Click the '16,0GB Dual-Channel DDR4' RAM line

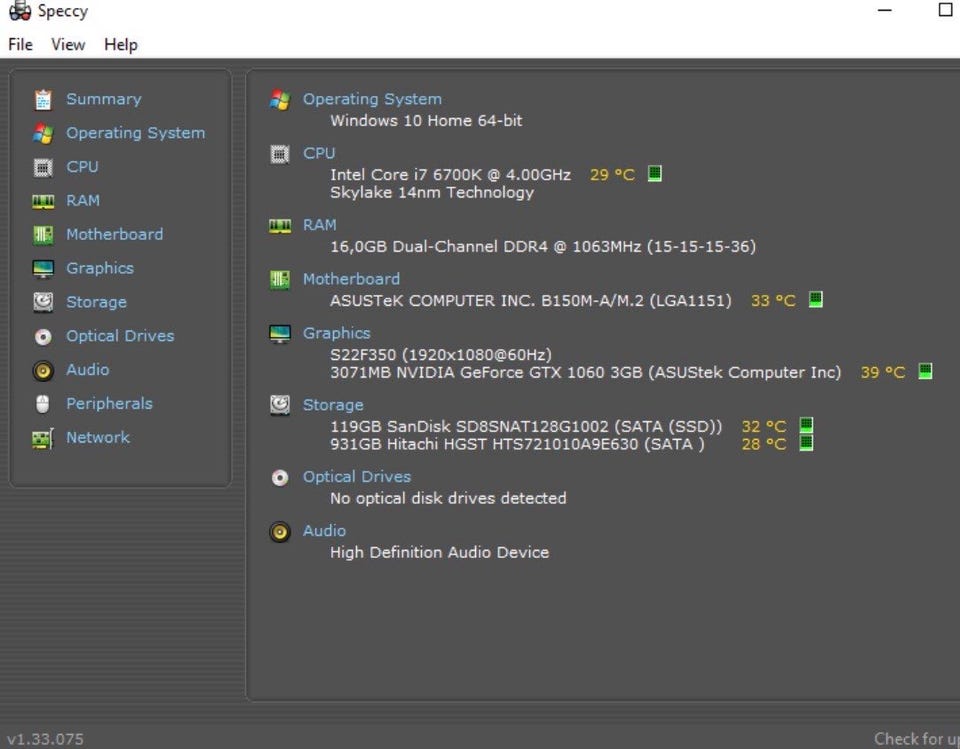click(543, 247)
